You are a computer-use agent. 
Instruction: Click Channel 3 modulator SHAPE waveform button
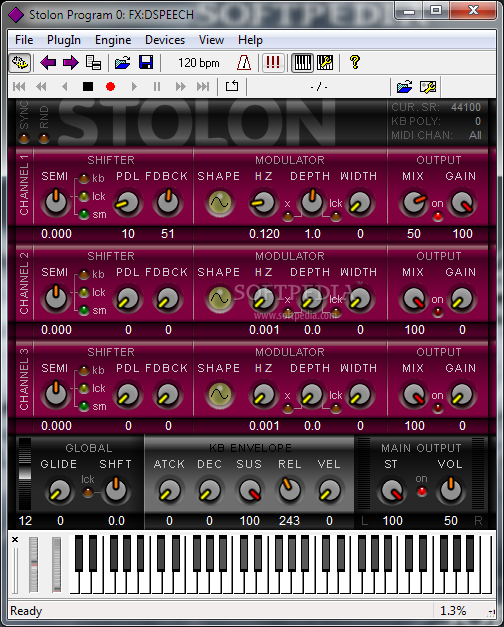pyautogui.click(x=220, y=394)
